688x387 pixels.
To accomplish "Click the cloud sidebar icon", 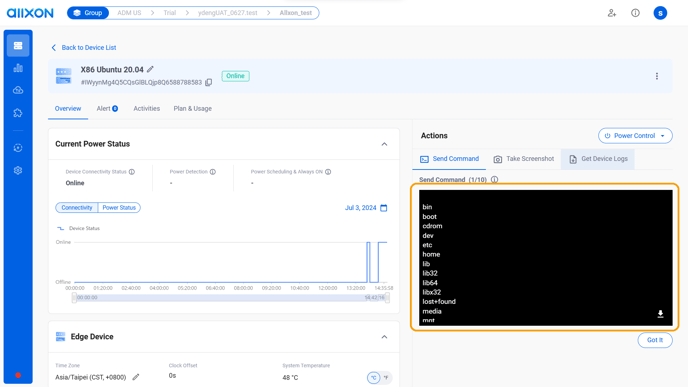I will coord(18,90).
